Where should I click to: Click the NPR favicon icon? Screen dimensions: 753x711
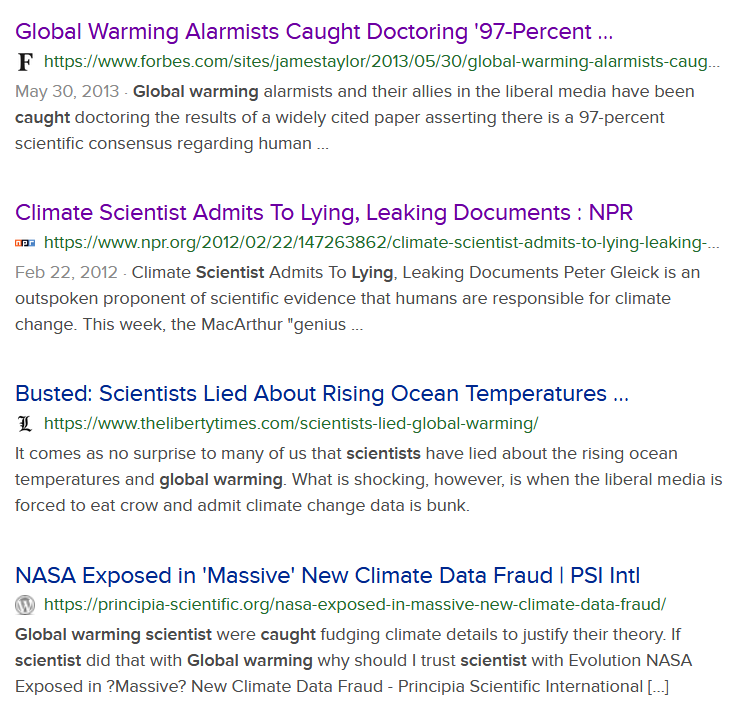25,243
